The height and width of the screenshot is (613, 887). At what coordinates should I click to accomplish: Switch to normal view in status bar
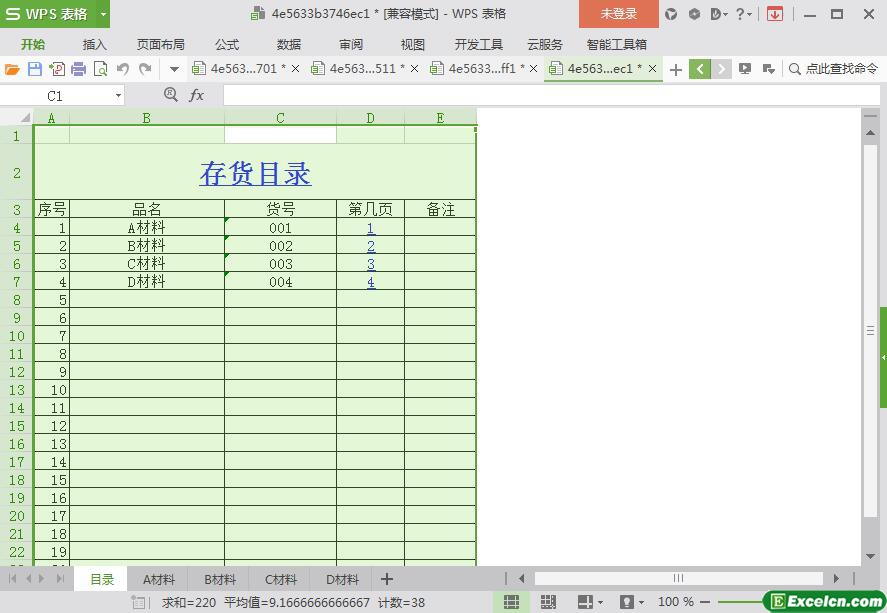(x=511, y=602)
